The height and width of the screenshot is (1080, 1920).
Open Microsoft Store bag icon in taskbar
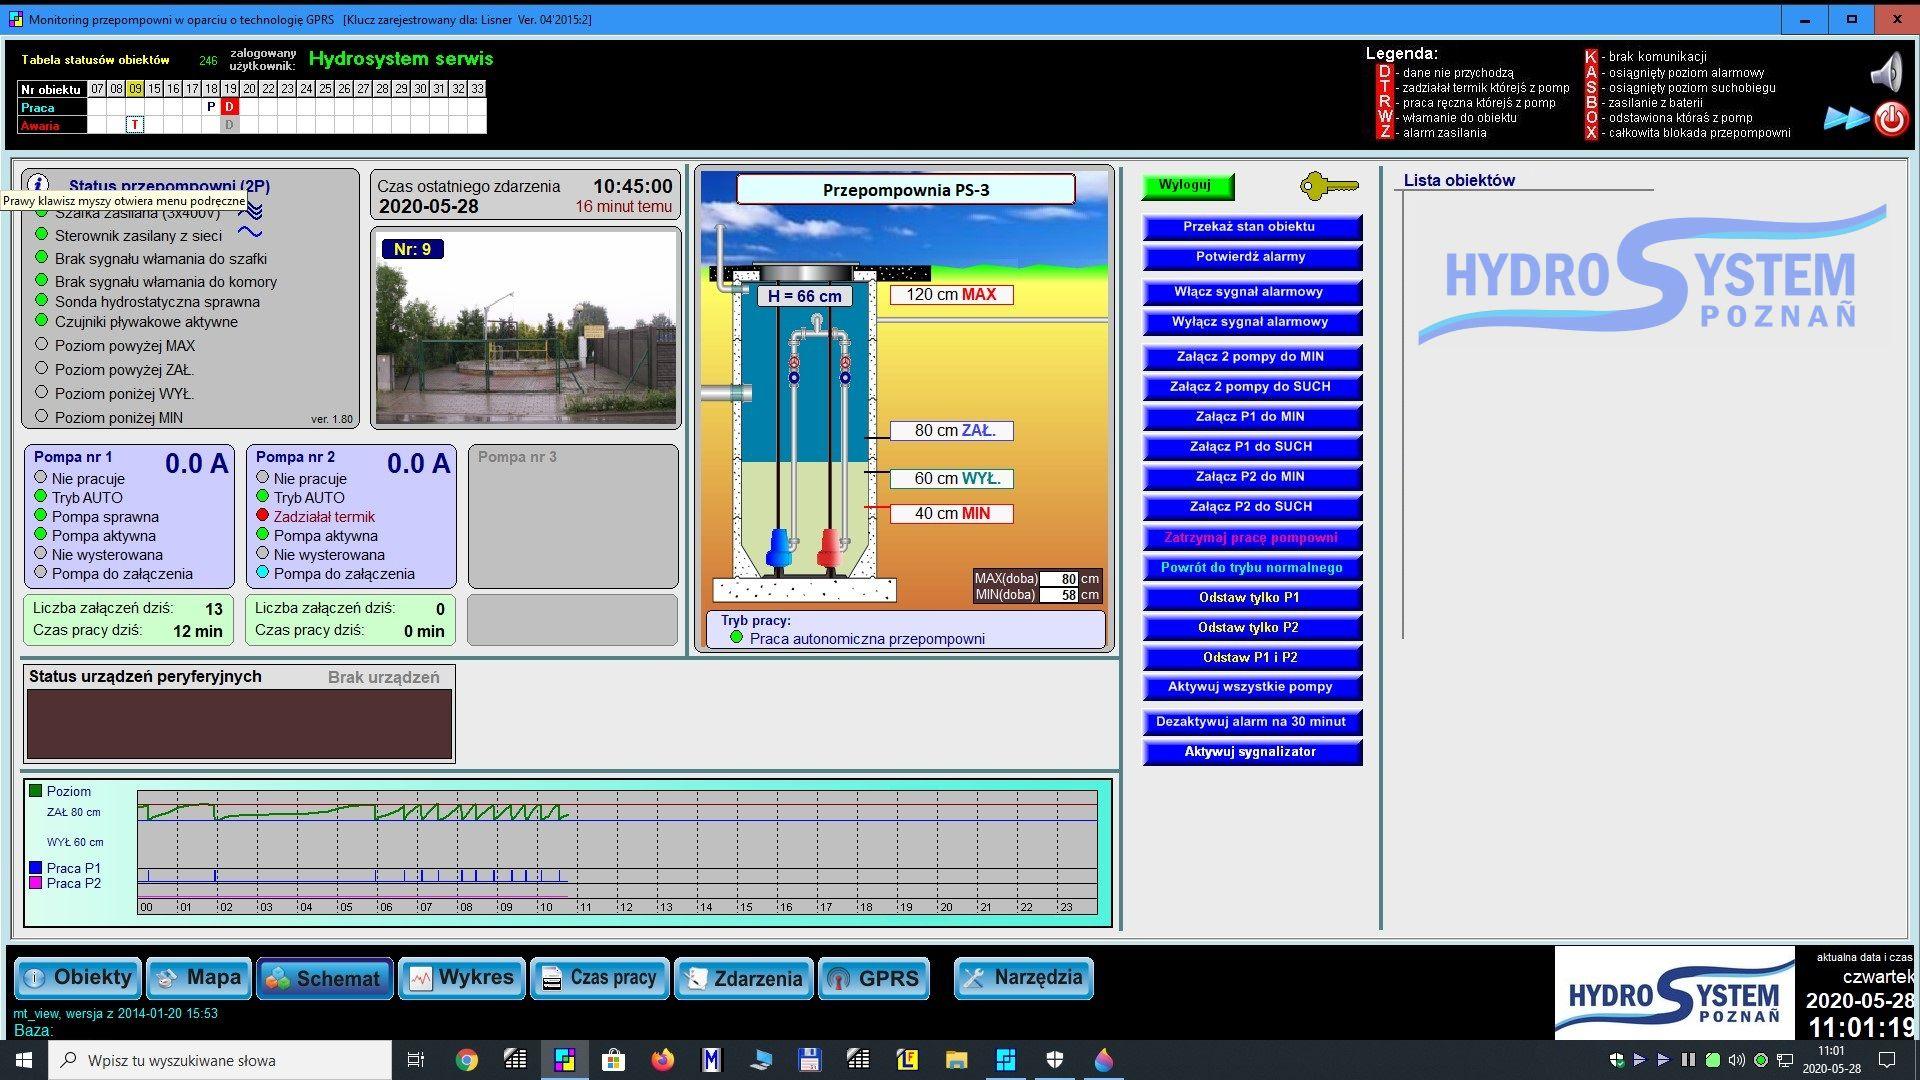click(x=613, y=1060)
